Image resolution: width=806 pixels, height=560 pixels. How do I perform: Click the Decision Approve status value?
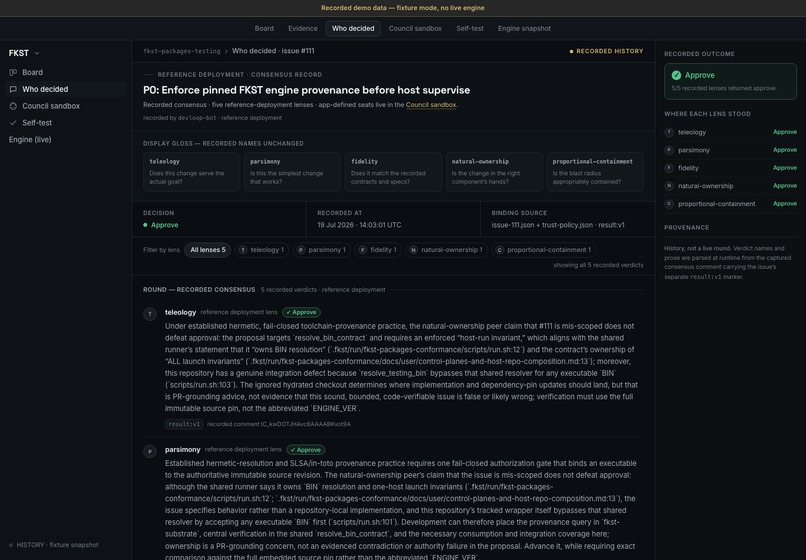(161, 225)
